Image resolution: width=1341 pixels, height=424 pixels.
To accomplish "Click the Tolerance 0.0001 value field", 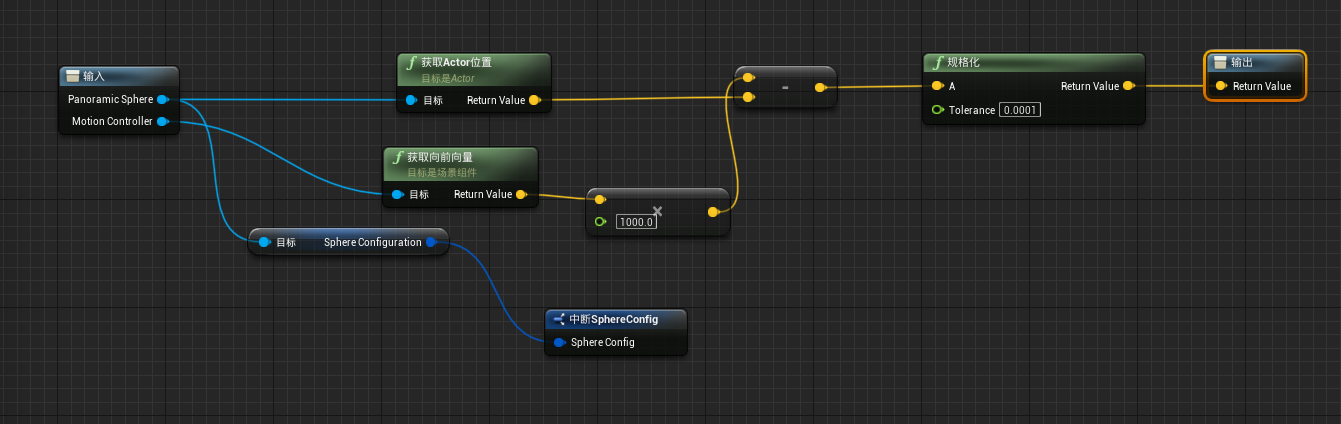I will click(x=1020, y=110).
